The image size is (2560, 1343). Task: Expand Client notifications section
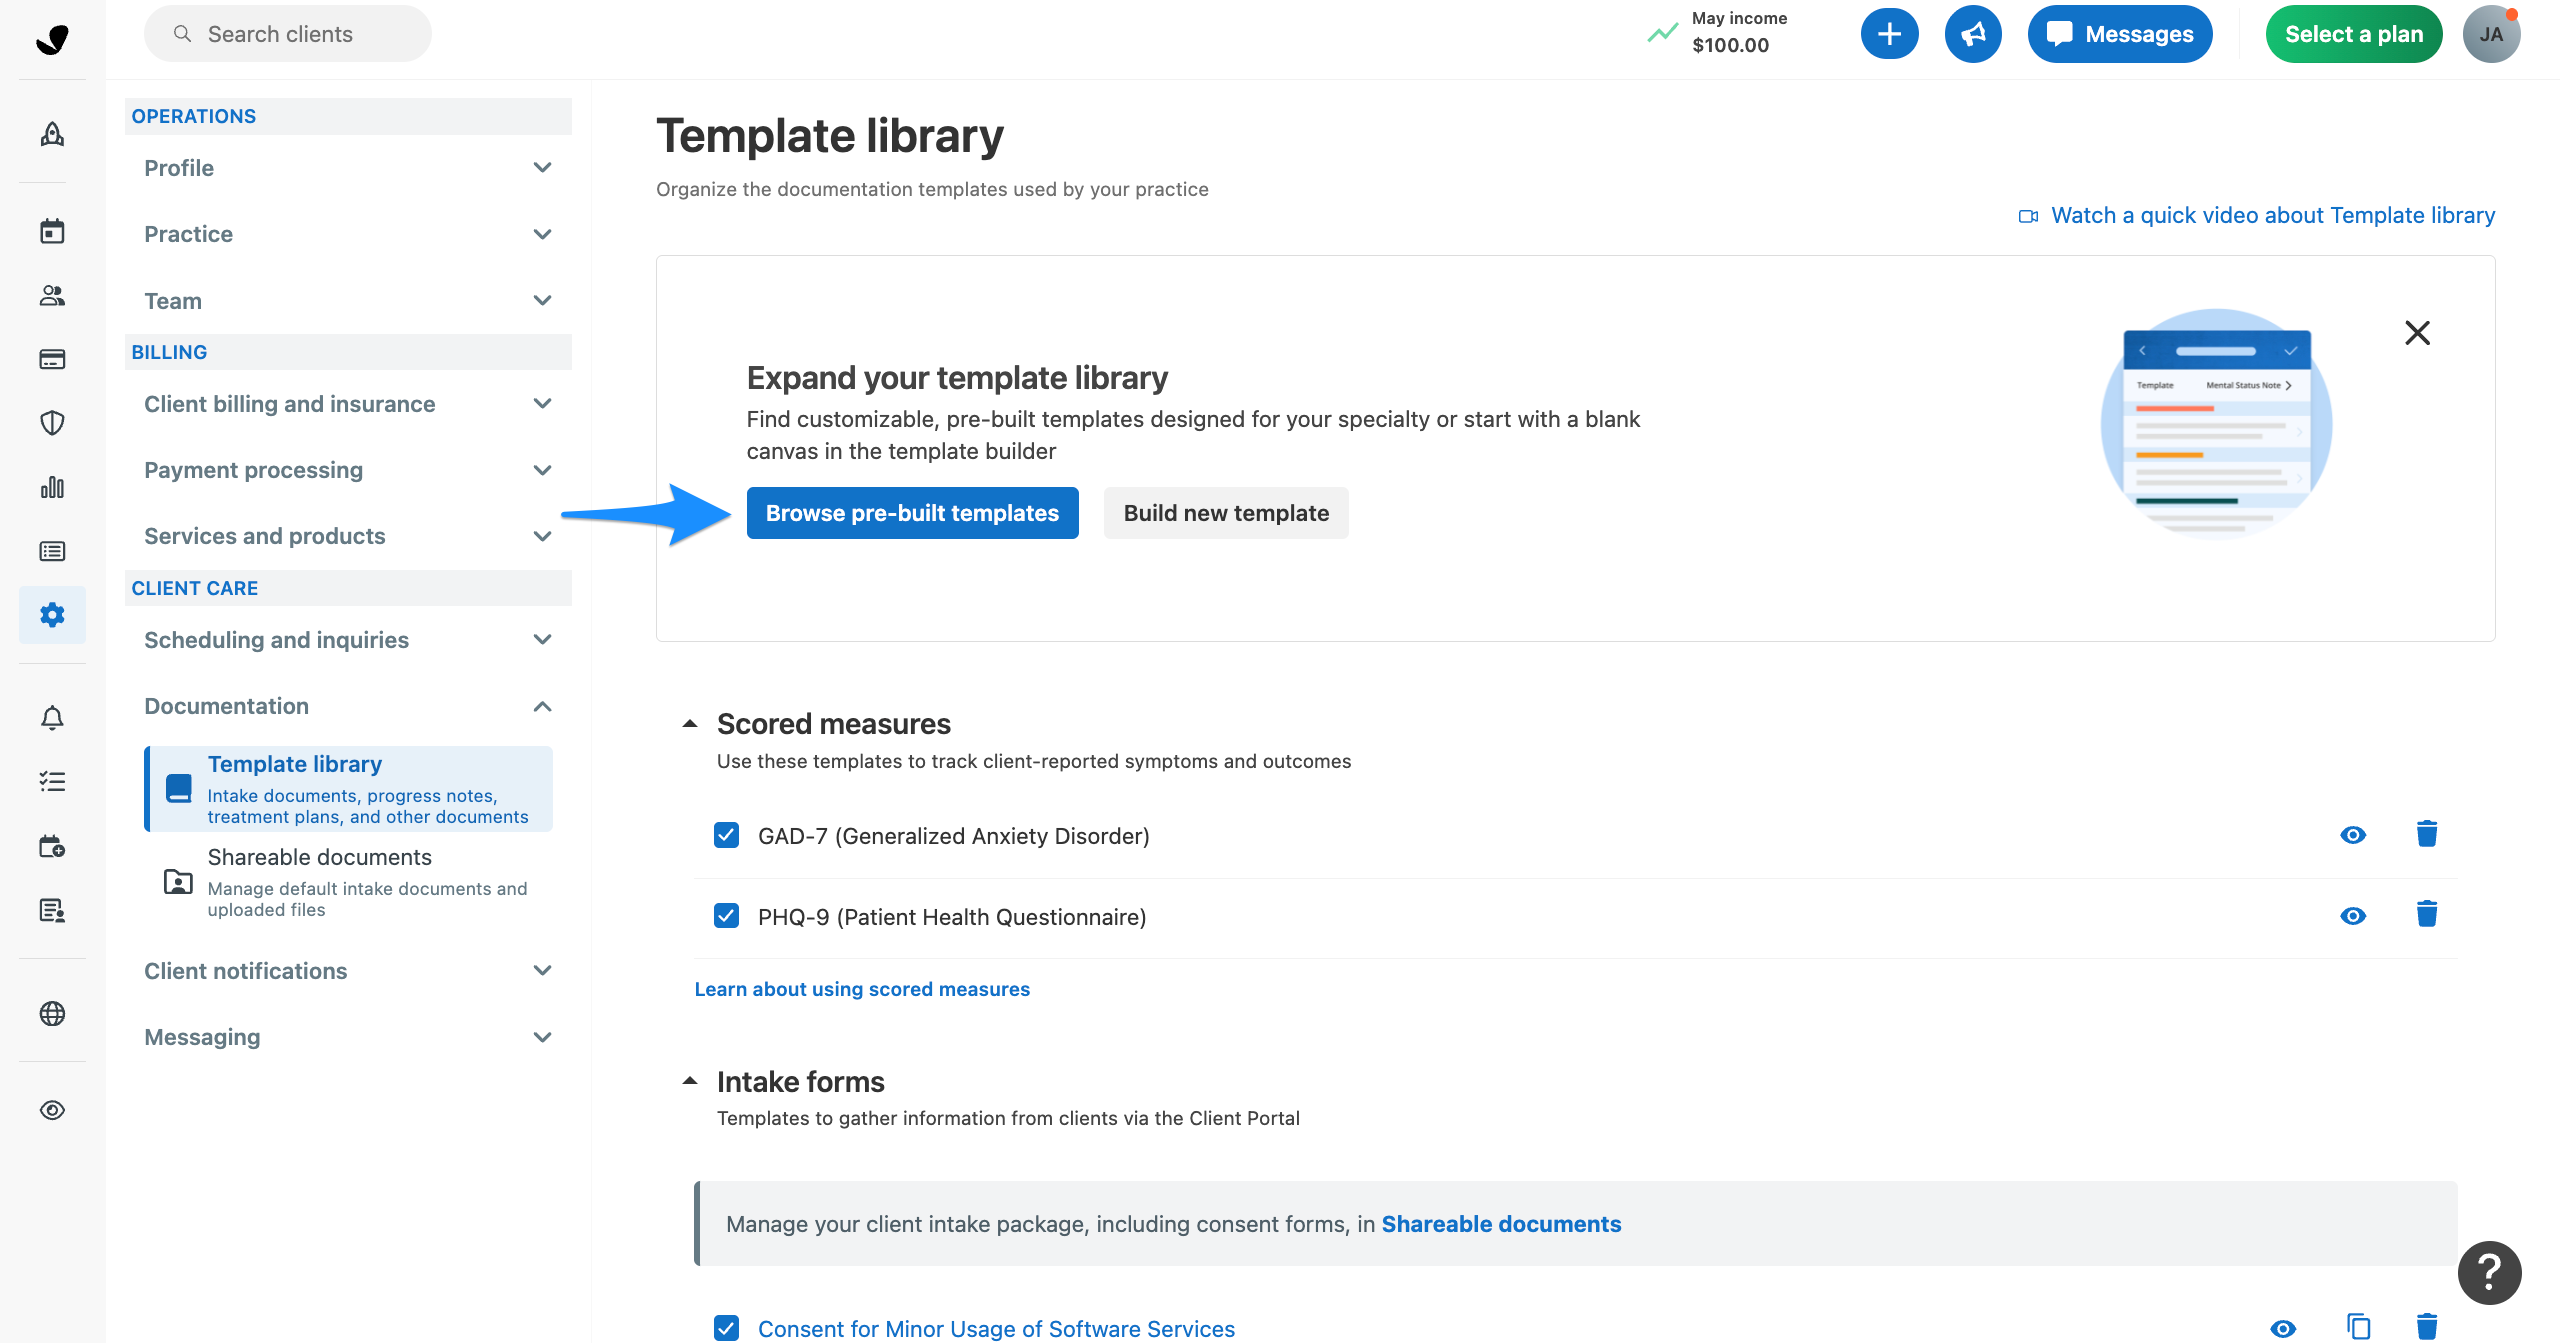(x=348, y=971)
